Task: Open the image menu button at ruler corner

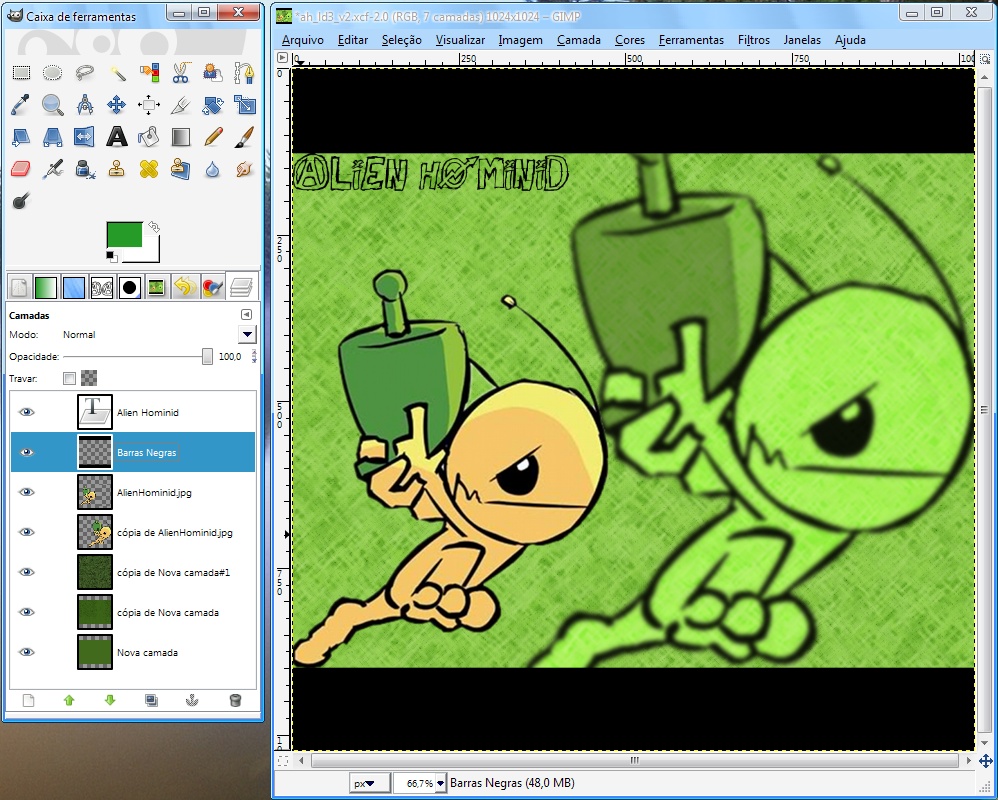Action: pyautogui.click(x=283, y=58)
